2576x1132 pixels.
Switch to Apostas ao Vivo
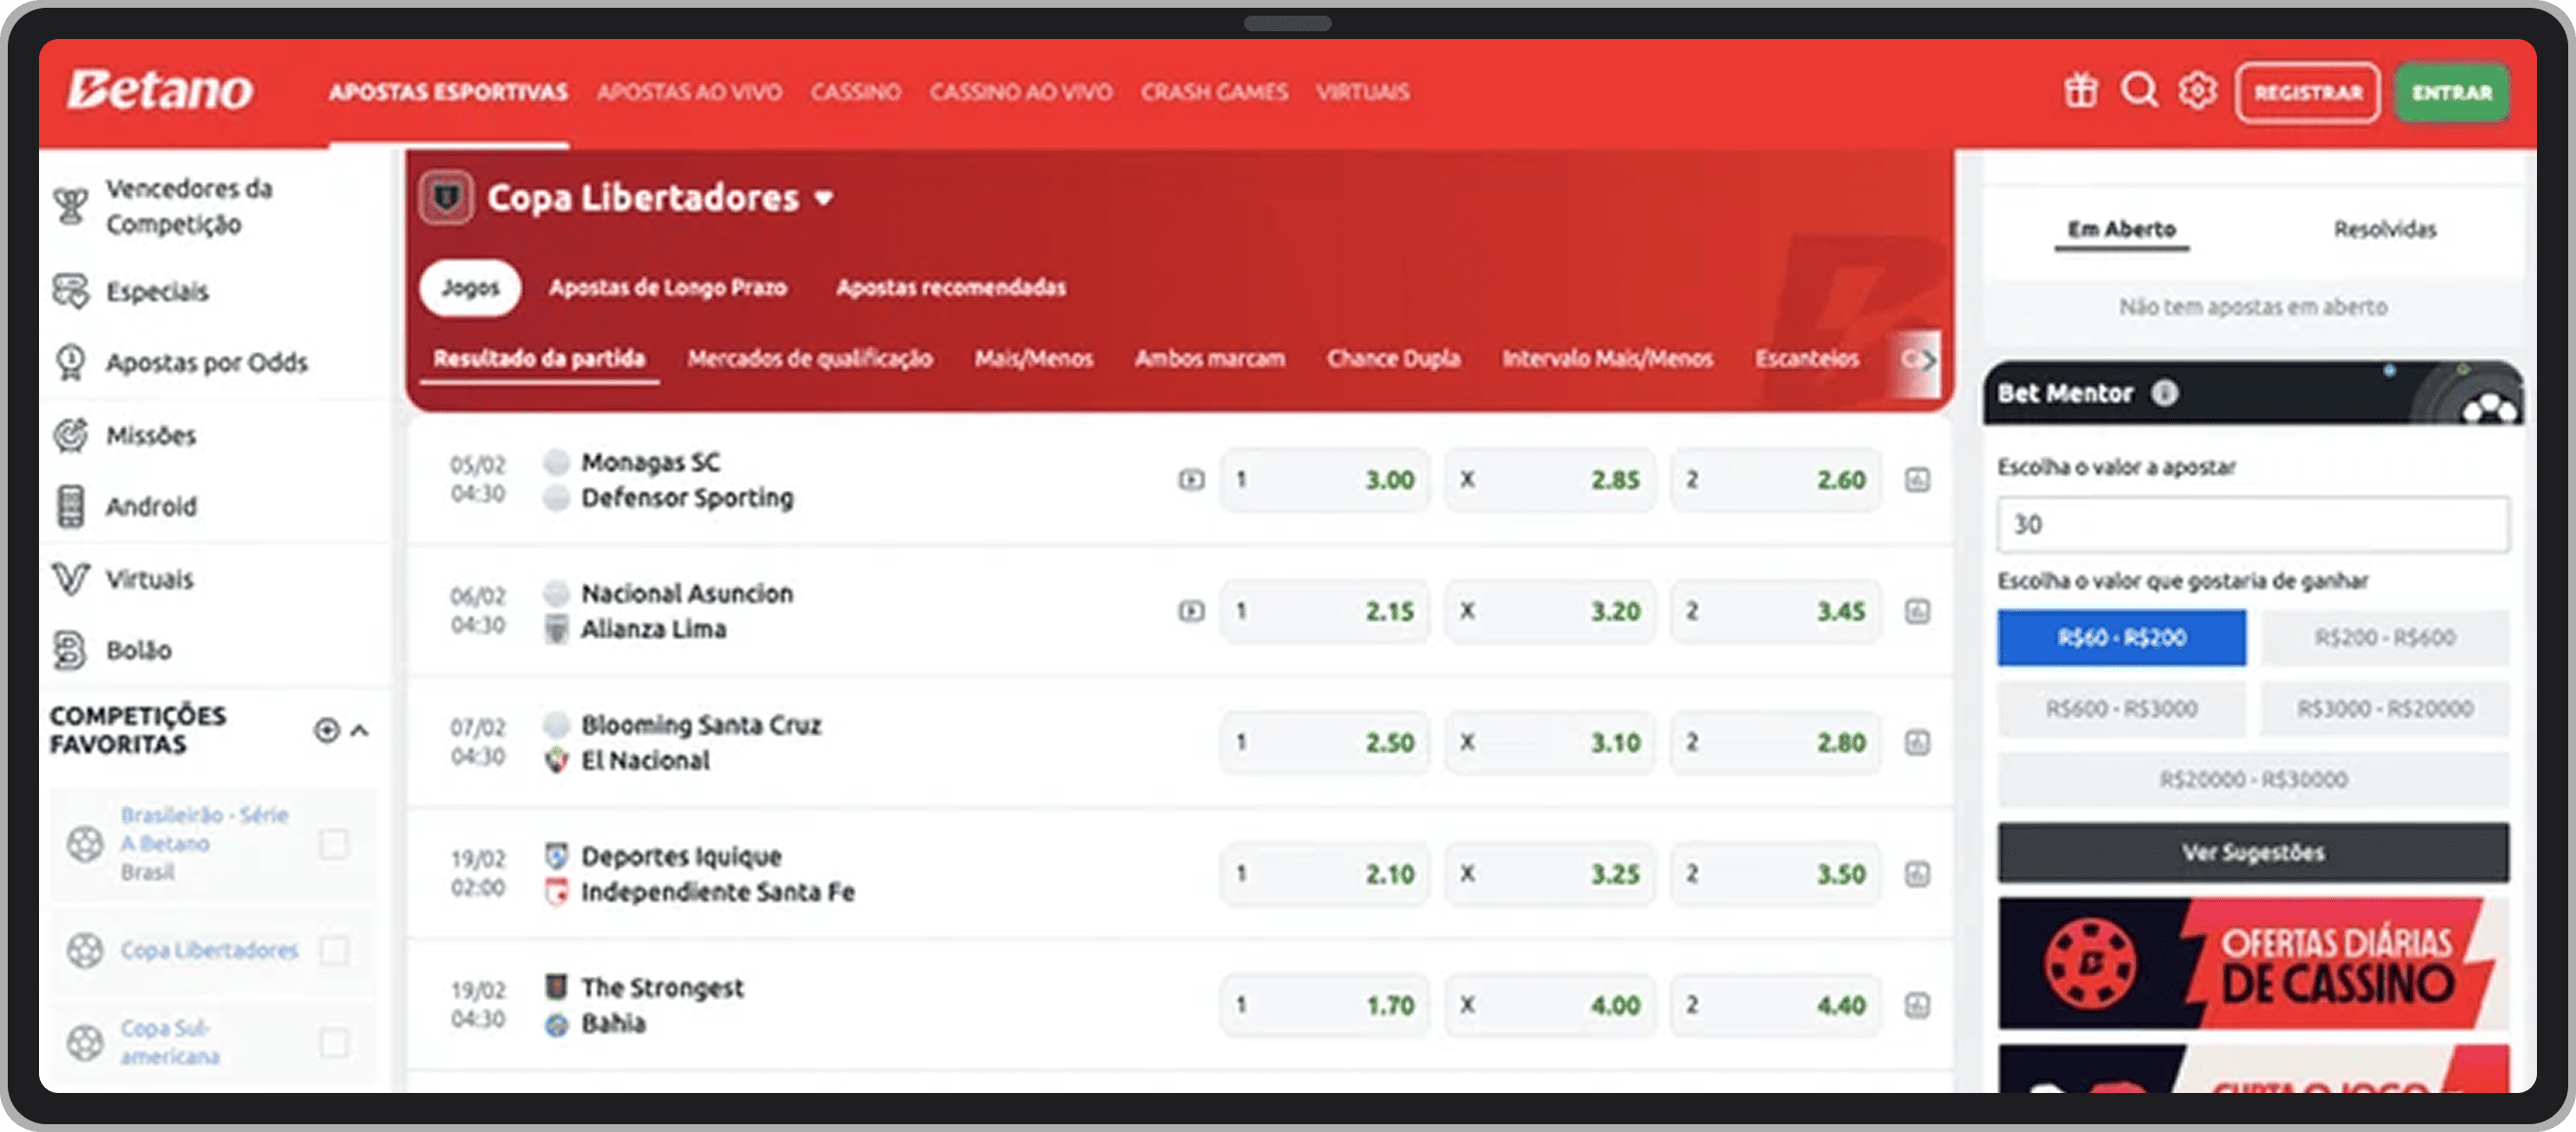(689, 92)
